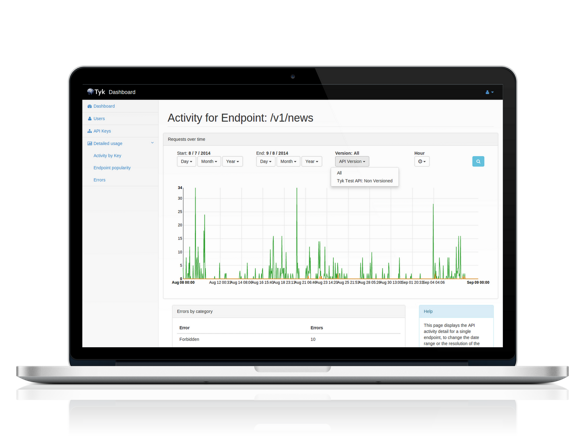The image size is (585, 439).
Task: Open the Start Month dropdown
Action: tap(209, 162)
